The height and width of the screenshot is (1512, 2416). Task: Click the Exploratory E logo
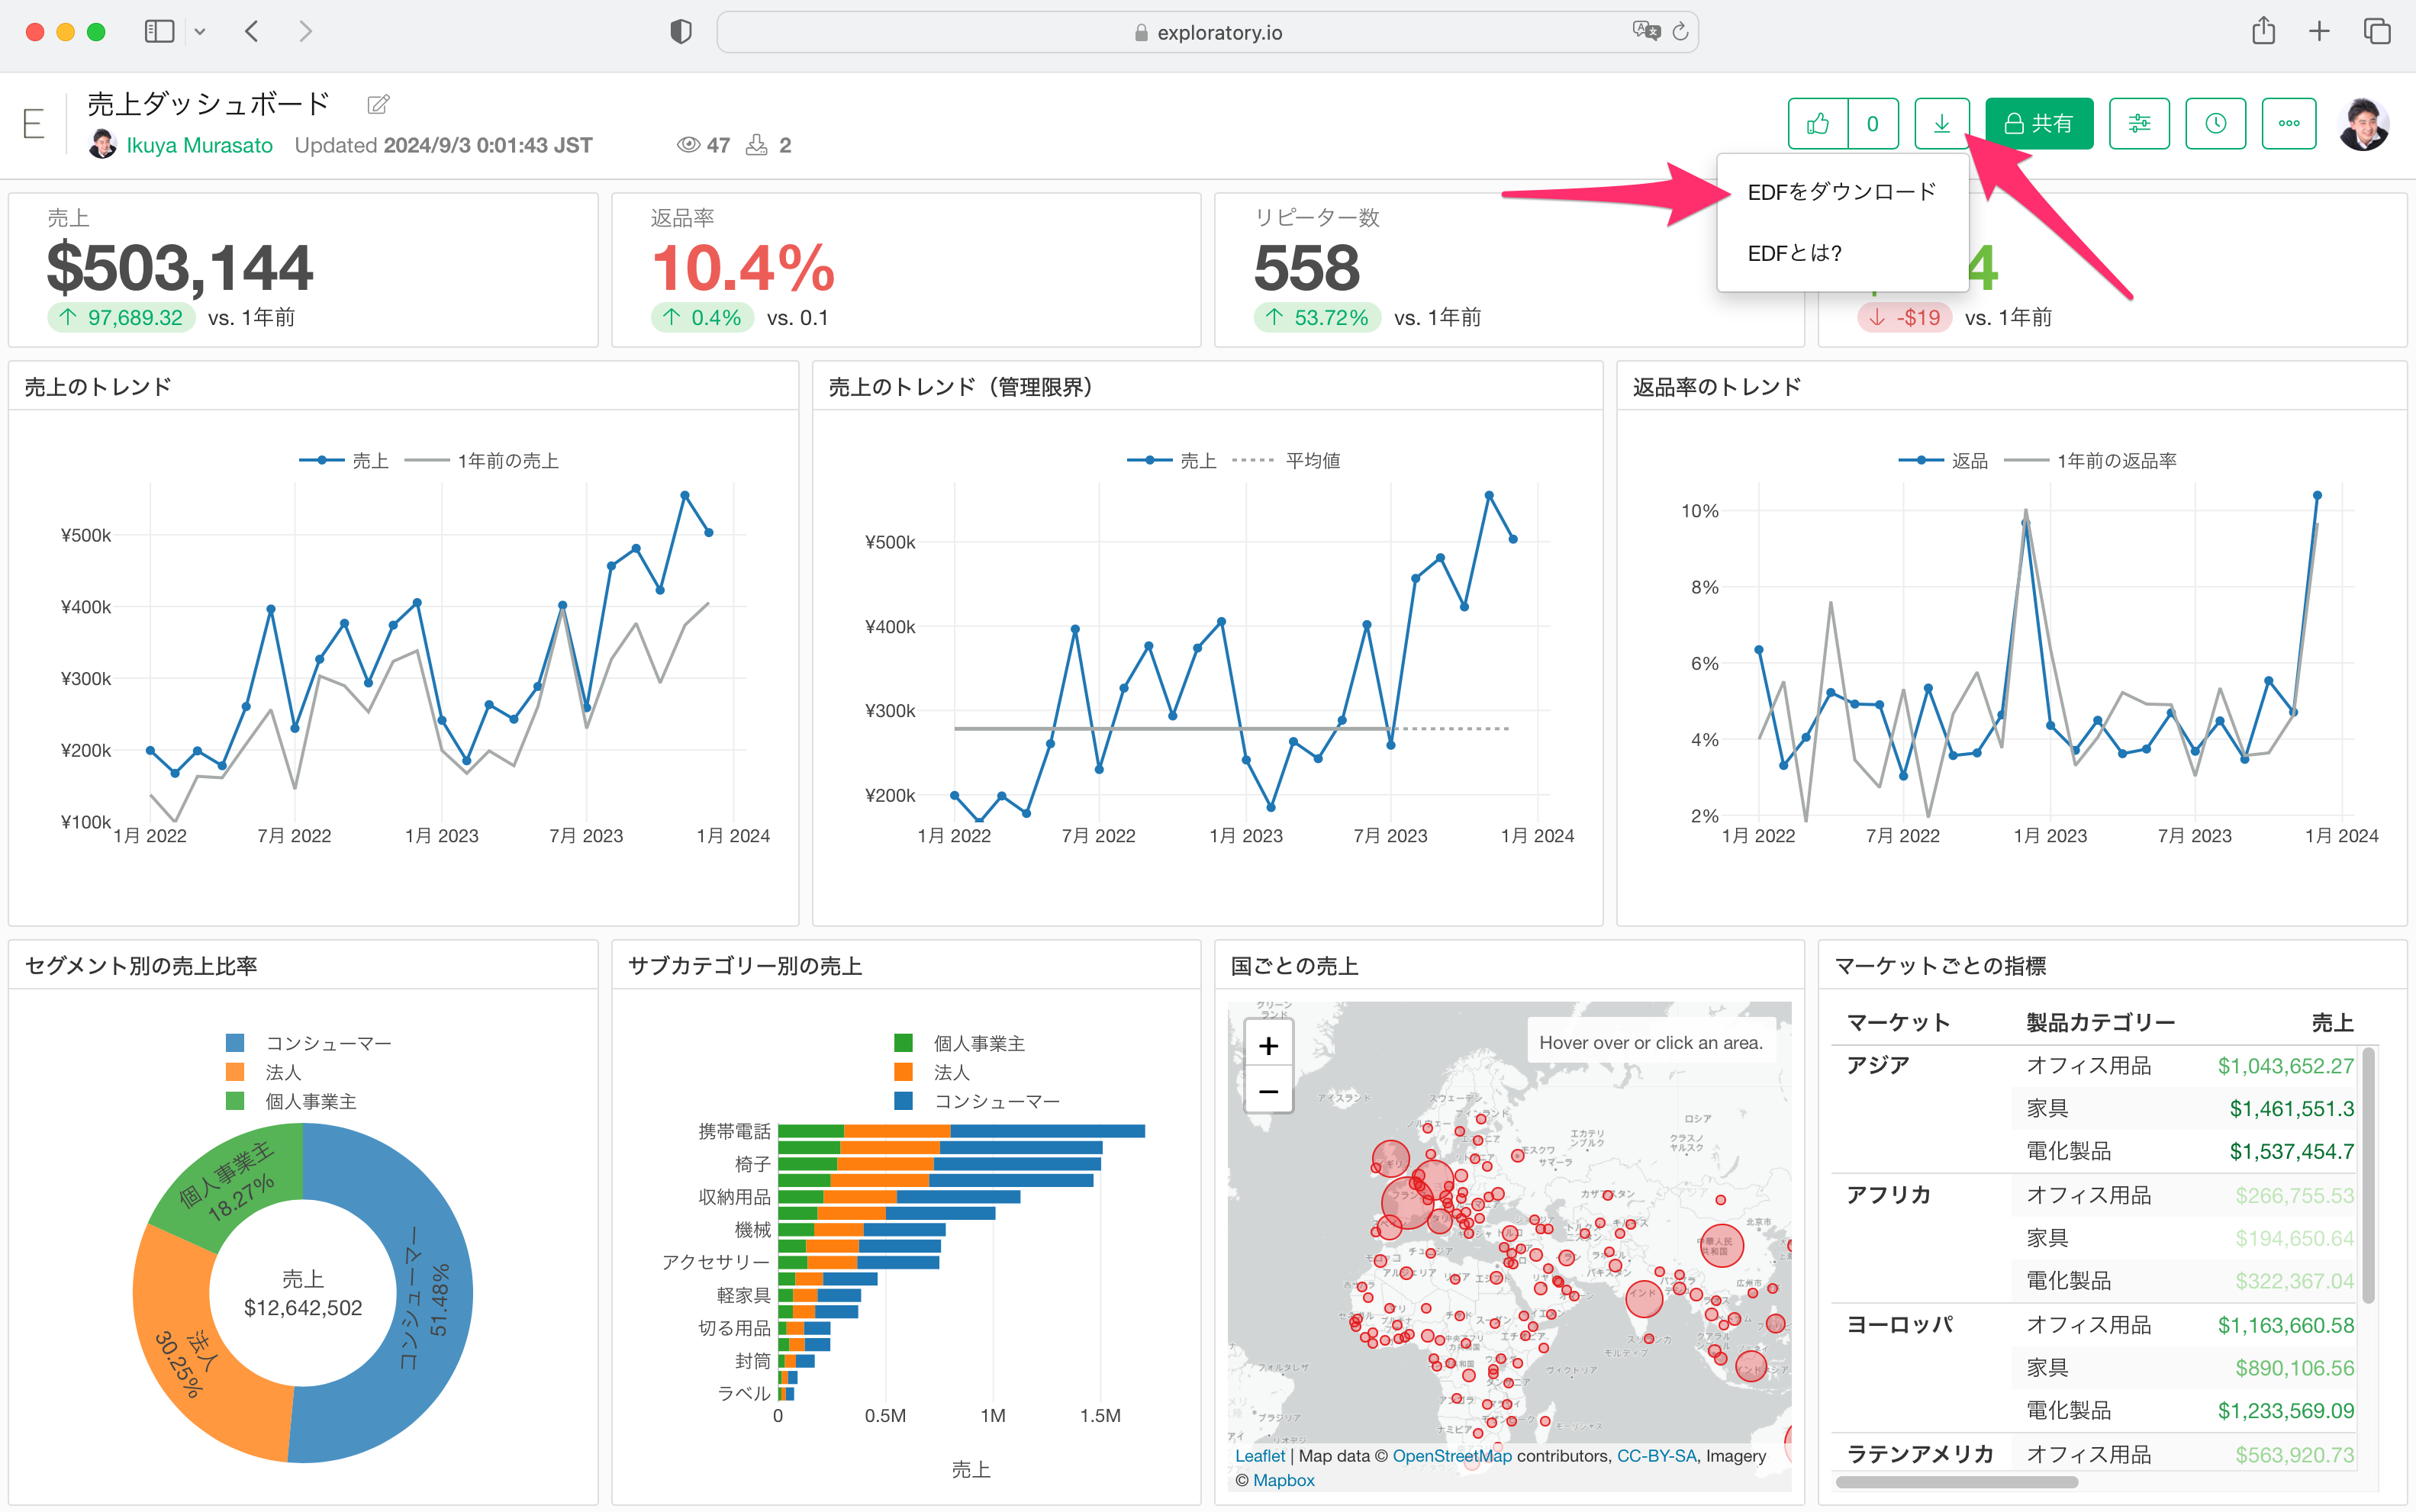click(33, 124)
